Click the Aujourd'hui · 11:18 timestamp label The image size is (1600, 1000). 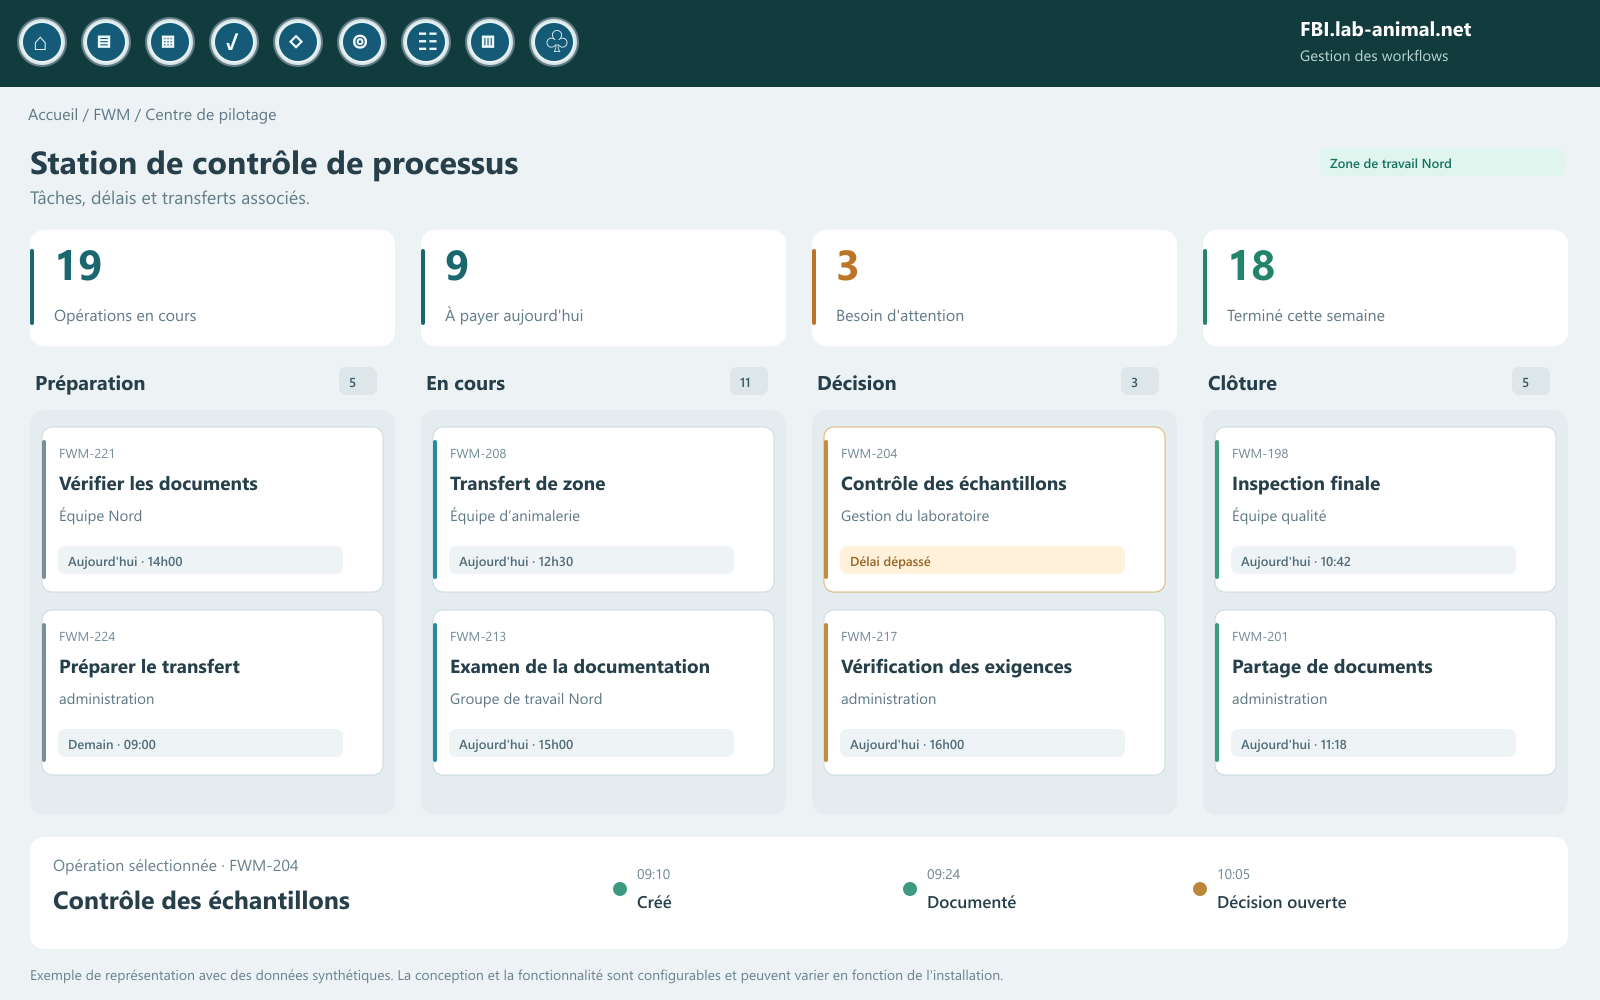1373,744
